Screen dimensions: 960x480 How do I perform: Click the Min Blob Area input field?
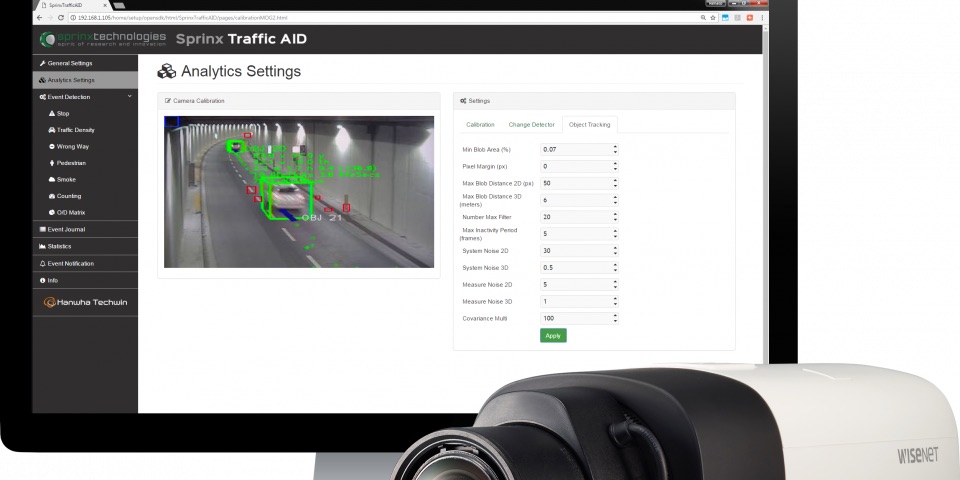(579, 149)
